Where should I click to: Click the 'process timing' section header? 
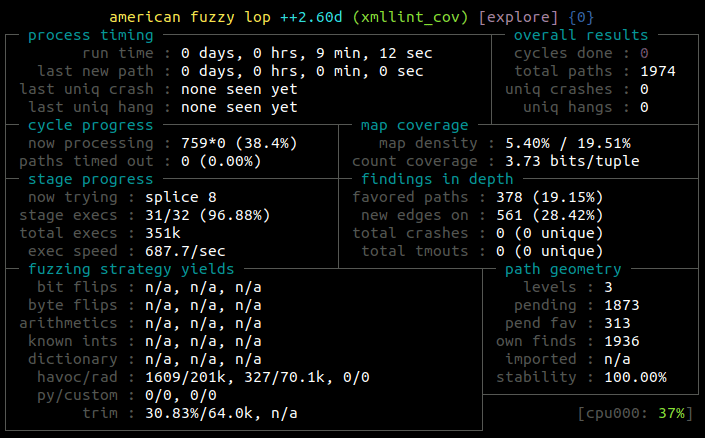91,36
